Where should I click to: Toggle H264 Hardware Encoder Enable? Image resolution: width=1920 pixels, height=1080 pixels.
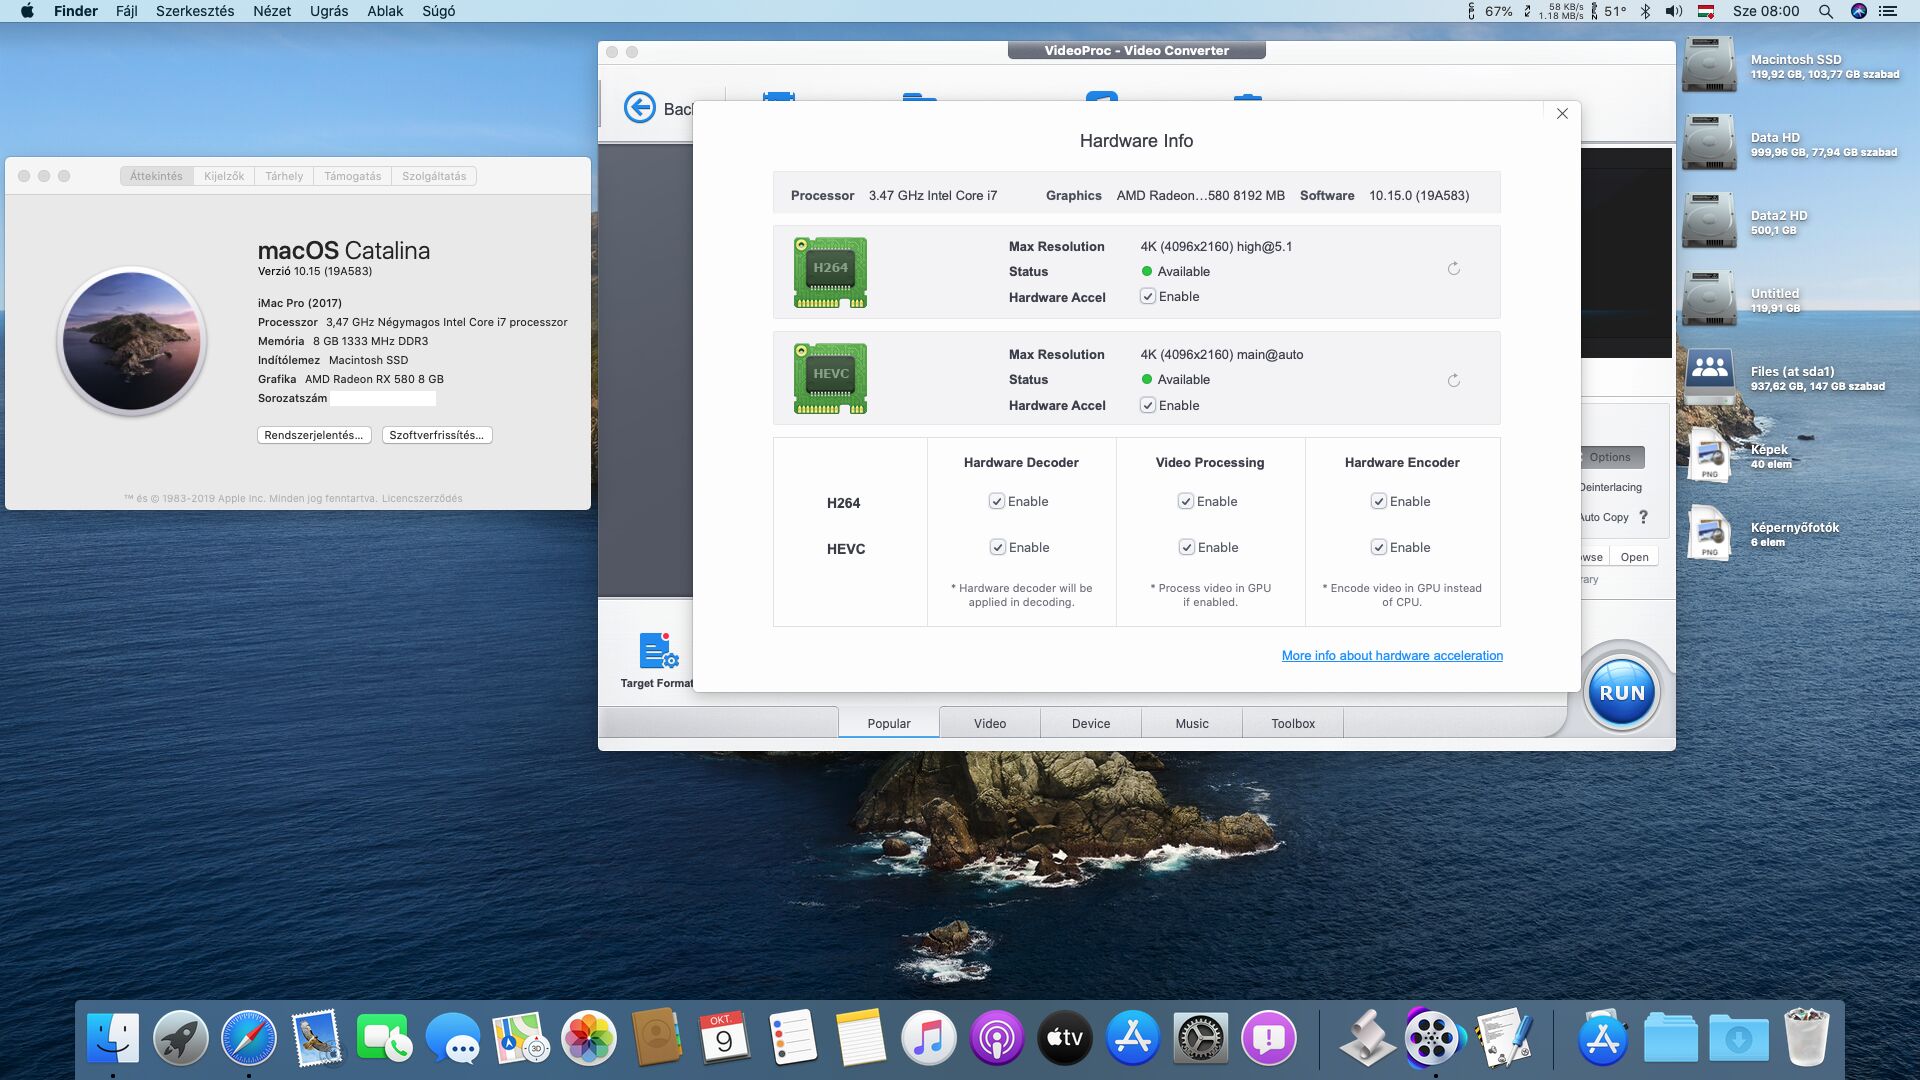pos(1379,501)
